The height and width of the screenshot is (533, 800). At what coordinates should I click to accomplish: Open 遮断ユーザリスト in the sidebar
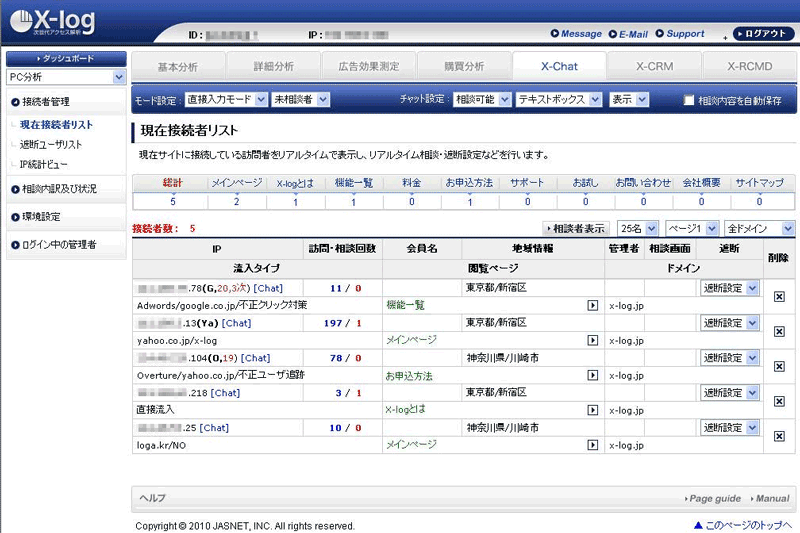pyautogui.click(x=51, y=144)
